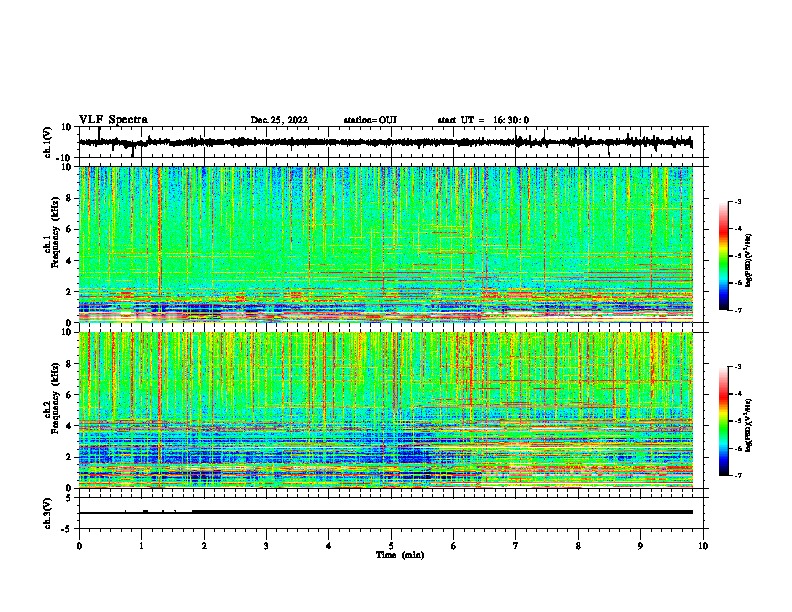
Task: Click time axis tick label "5"
Action: pyautogui.click(x=391, y=546)
